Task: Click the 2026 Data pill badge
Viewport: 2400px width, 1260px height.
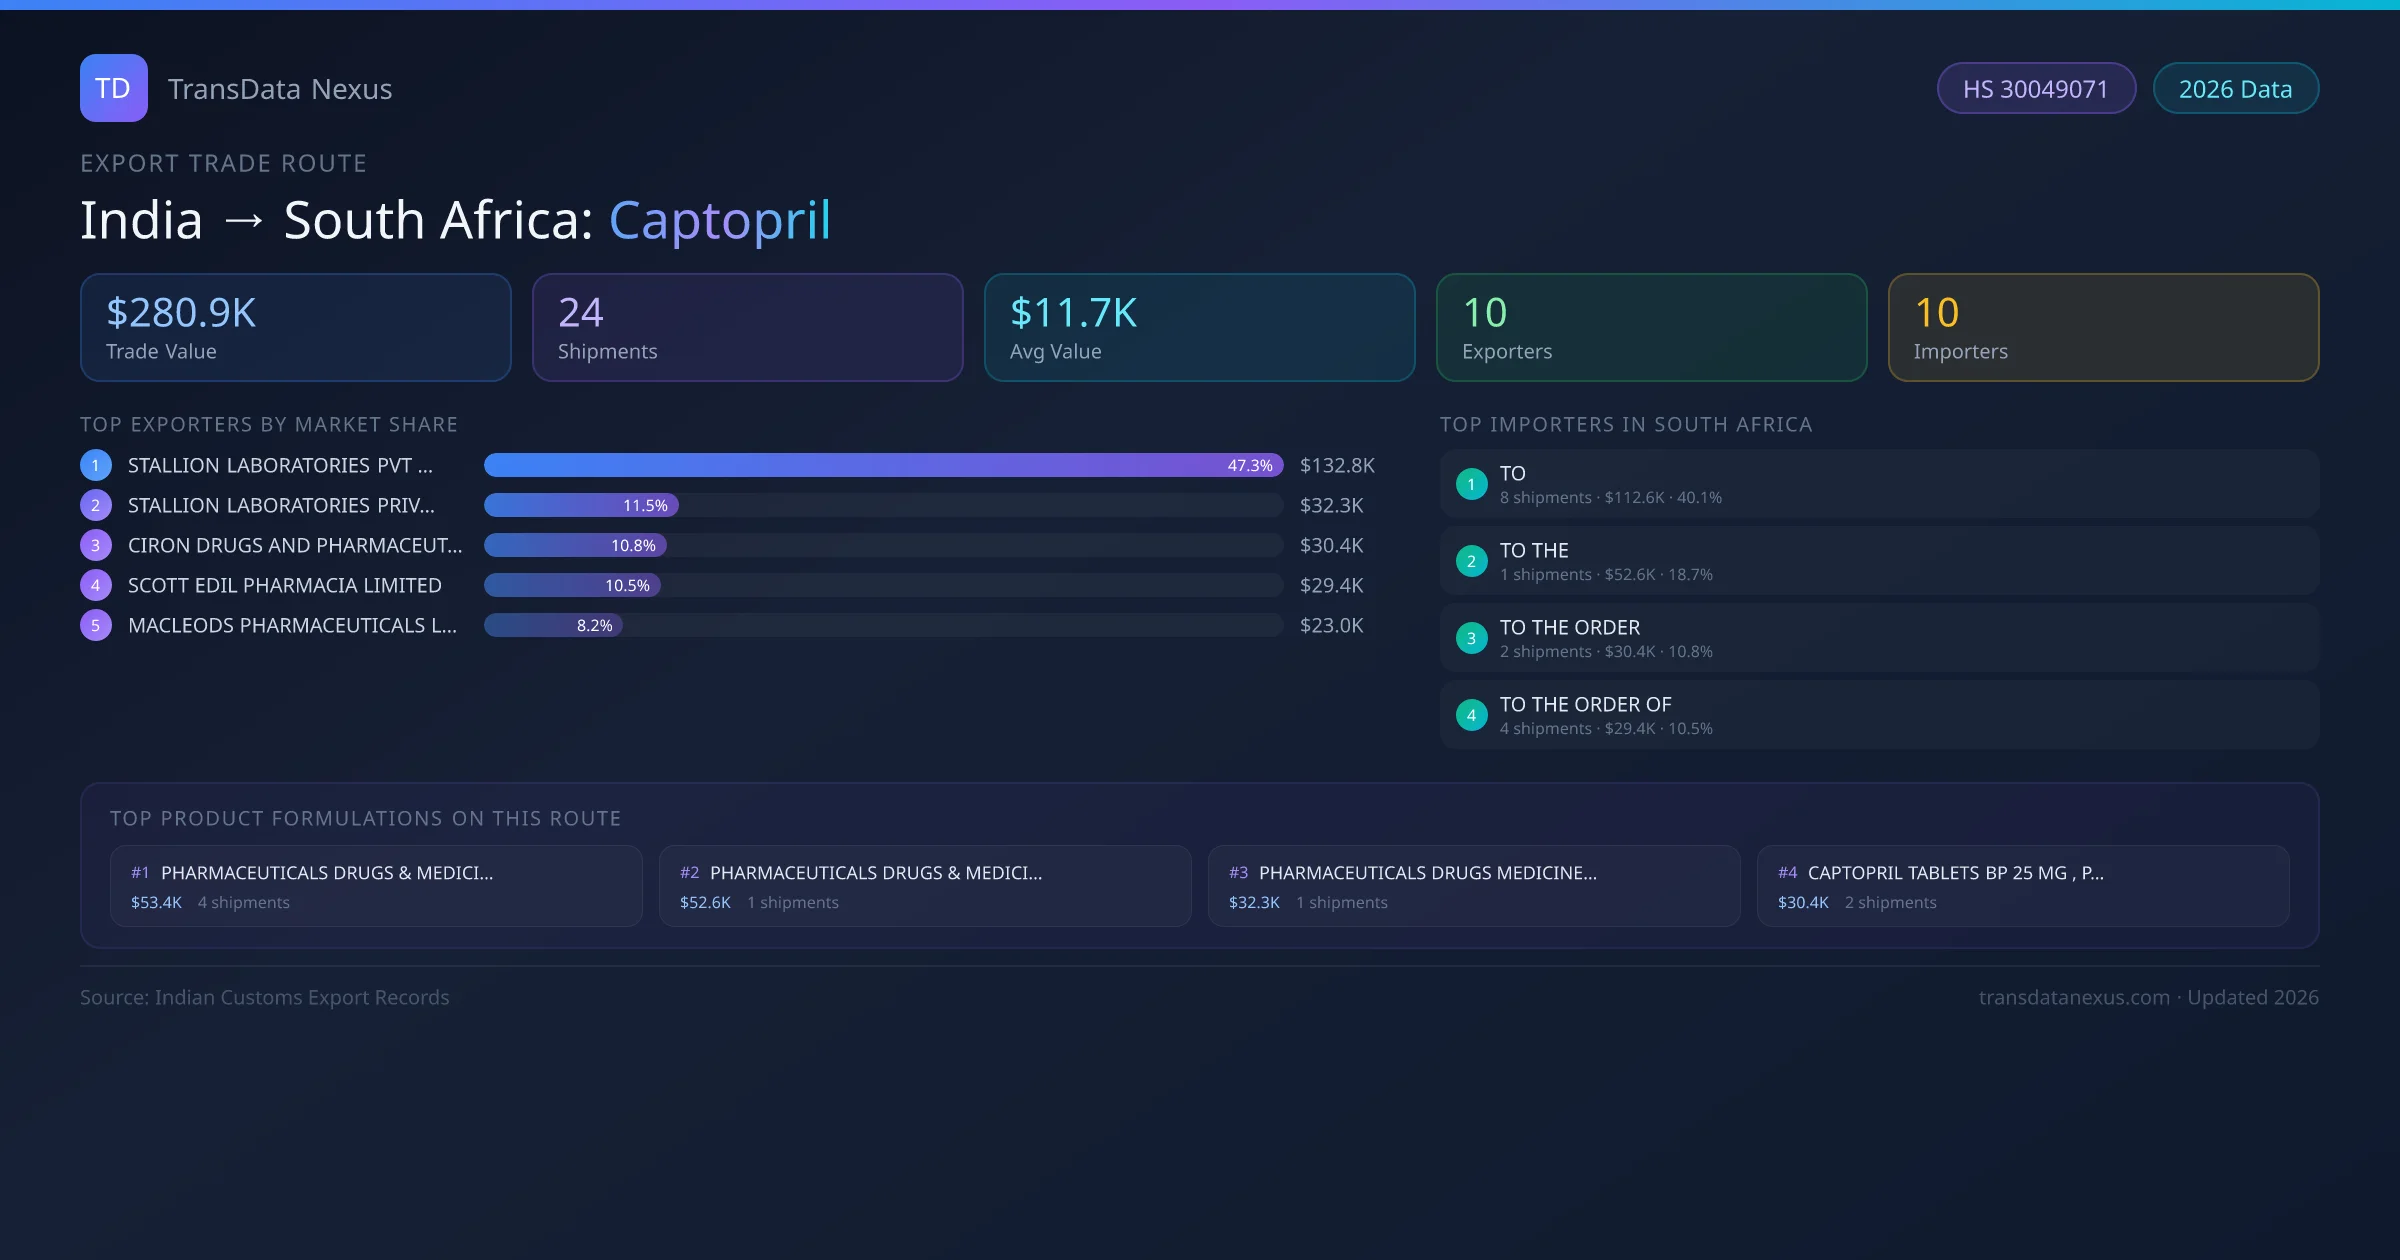Action: (2235, 89)
